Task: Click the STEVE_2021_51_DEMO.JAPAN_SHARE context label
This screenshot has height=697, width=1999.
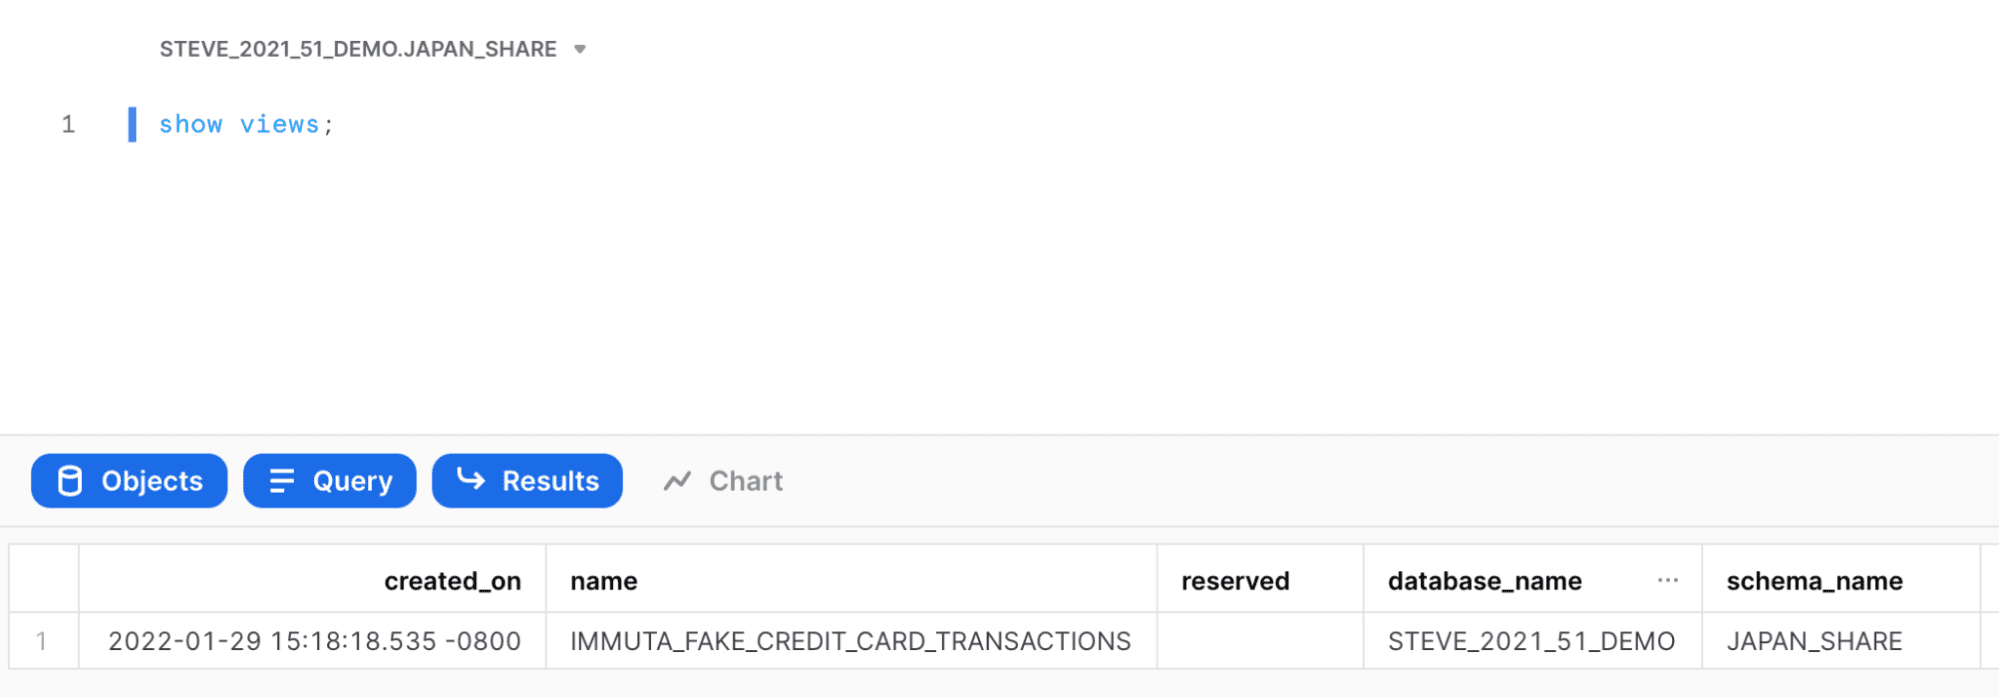Action: (358, 49)
